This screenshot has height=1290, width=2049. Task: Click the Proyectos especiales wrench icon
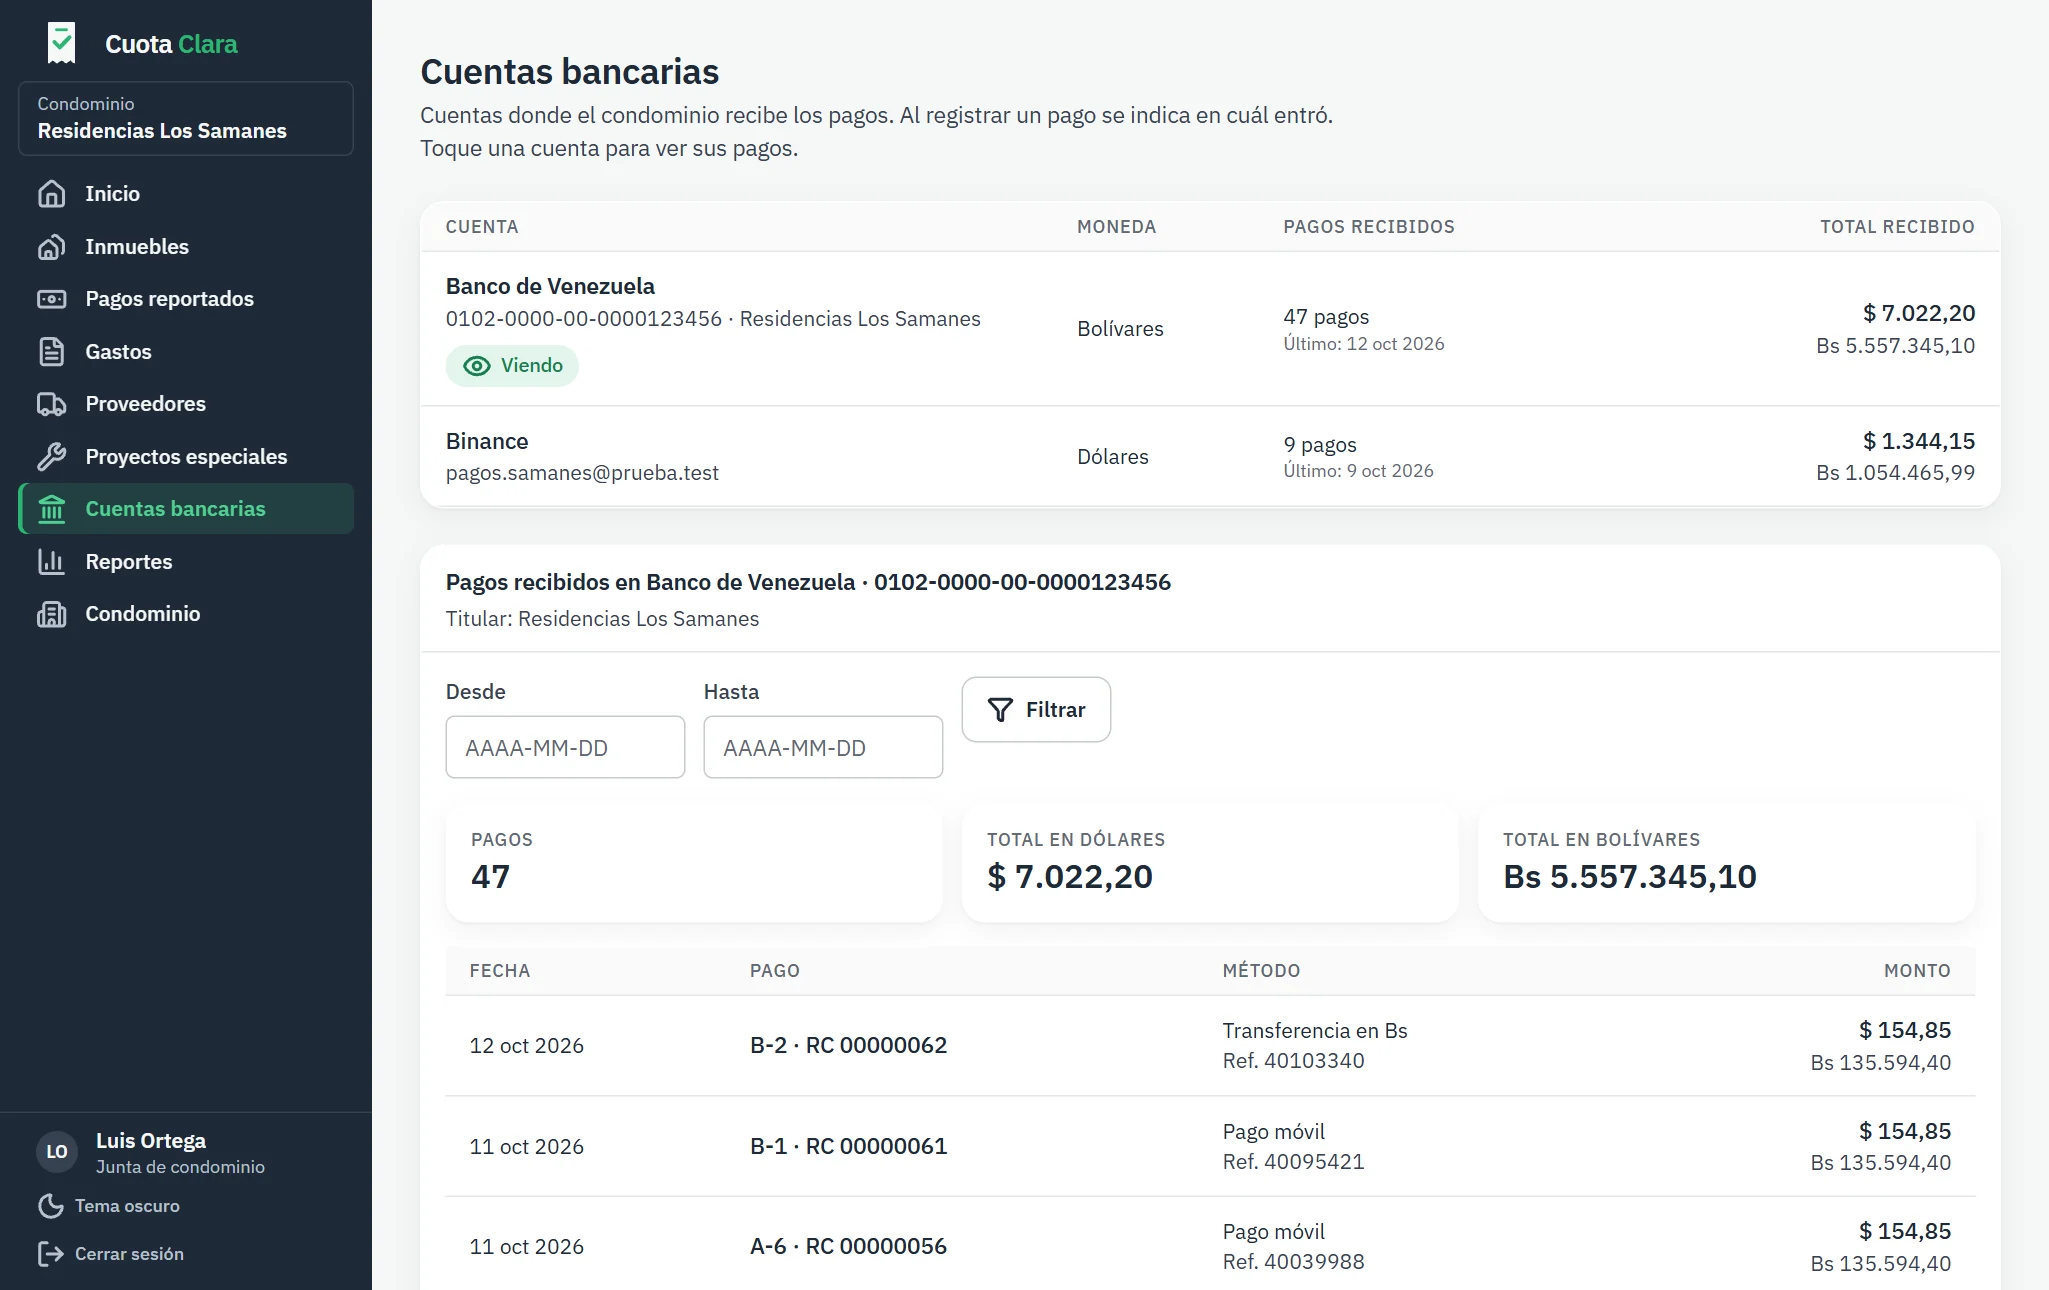click(x=51, y=457)
